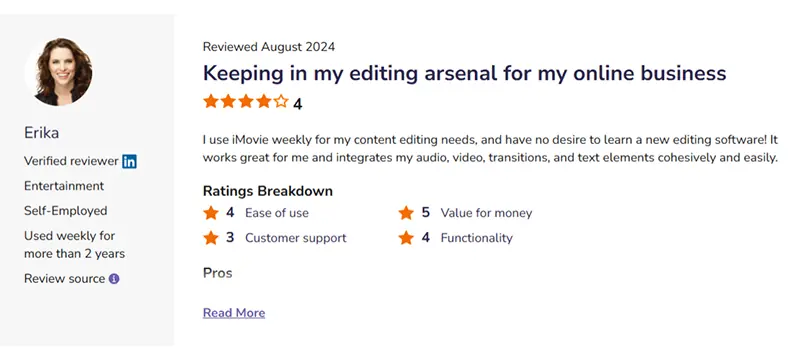Click the Value for money star icon
This screenshot has height=360, width=808.
[406, 213]
